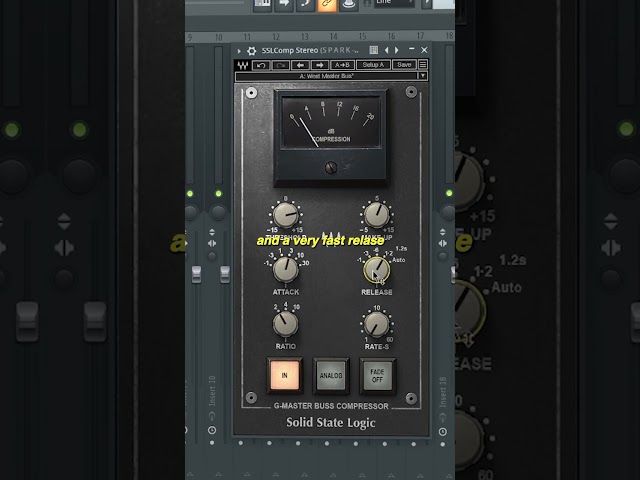The image size is (640, 480).
Task: Load next Waves preset right arrow
Action: coord(320,65)
